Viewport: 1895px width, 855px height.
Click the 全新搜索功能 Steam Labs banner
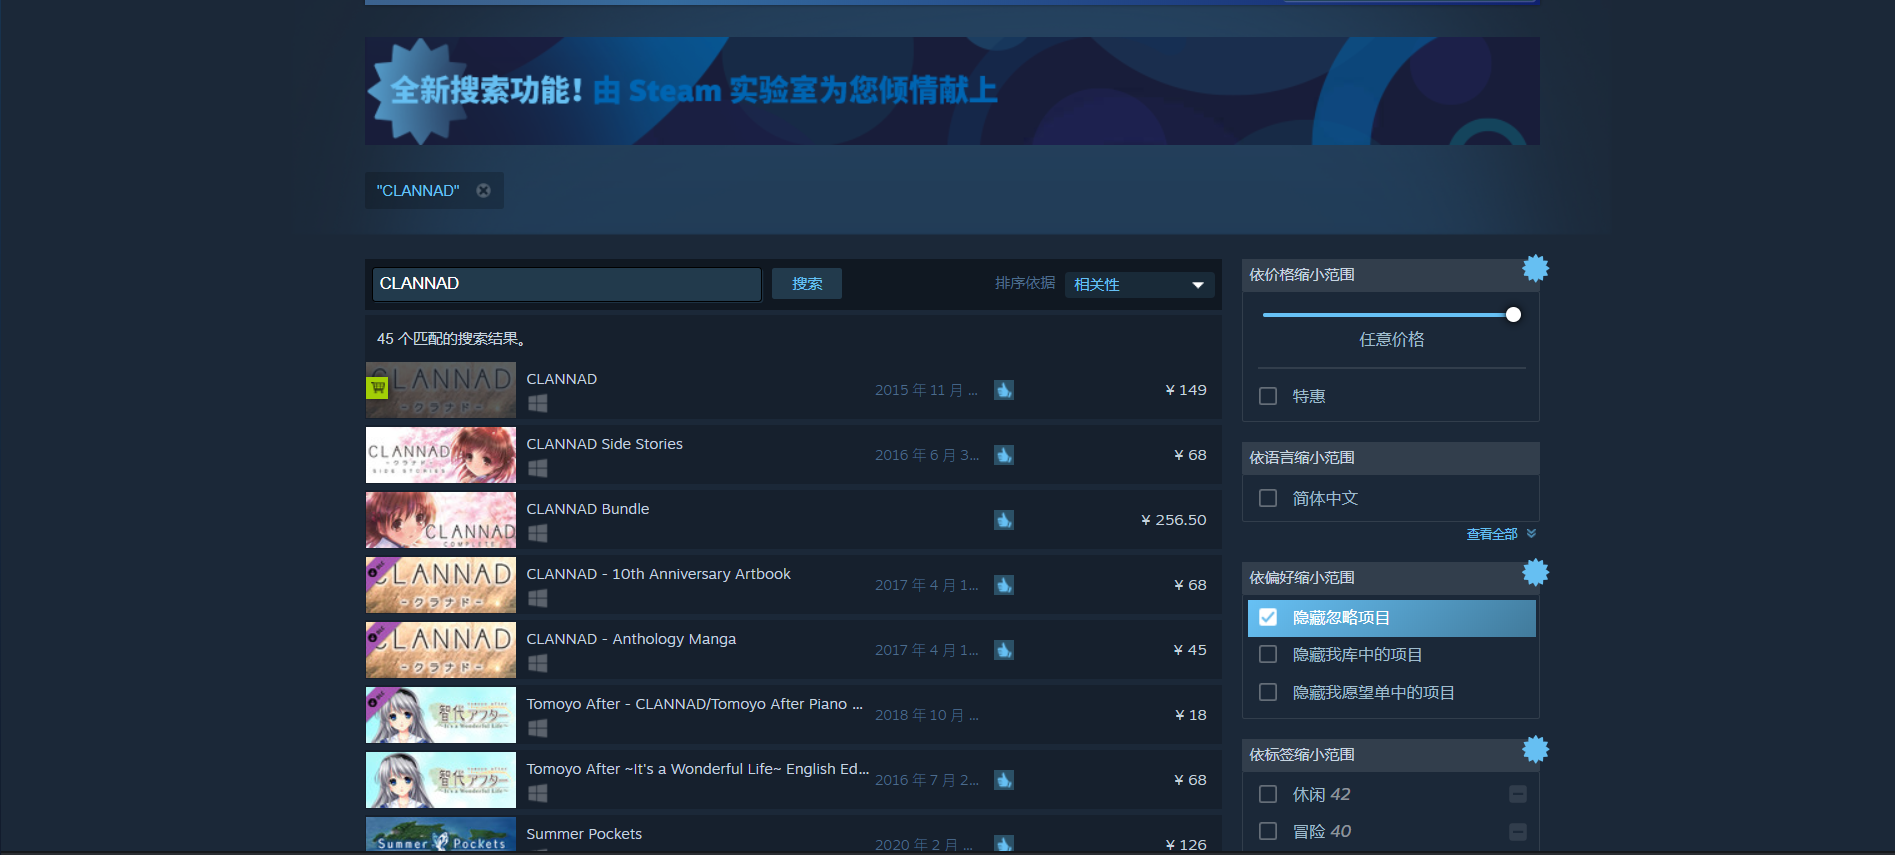[952, 91]
